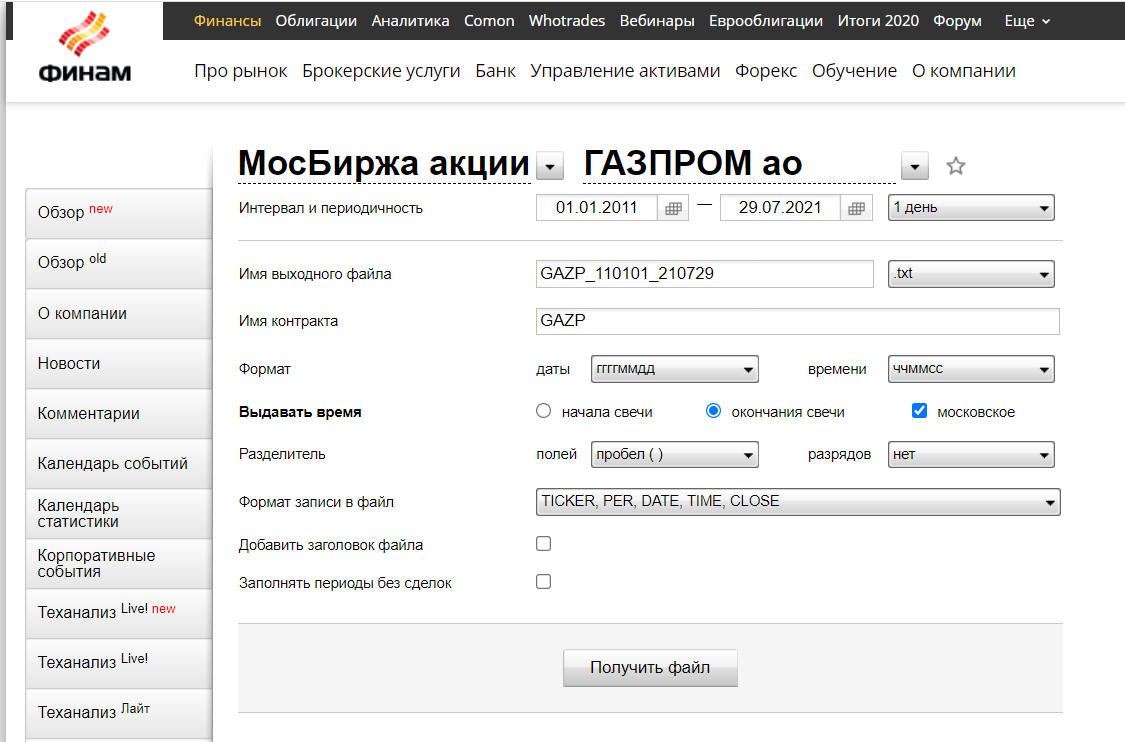The width and height of the screenshot is (1125, 742).
Task: Open the date format ггггммдд dropdown
Action: (x=674, y=369)
